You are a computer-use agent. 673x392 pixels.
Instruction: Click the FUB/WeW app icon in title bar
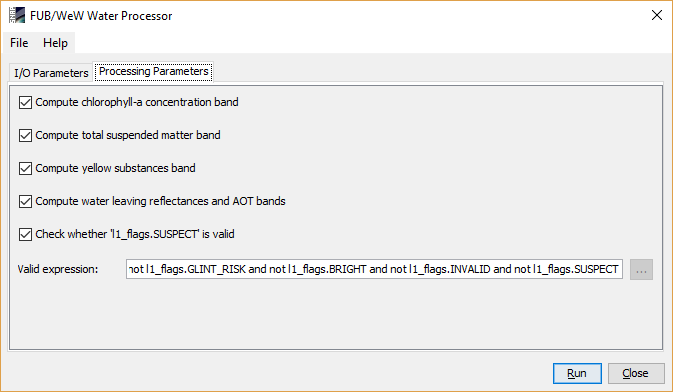point(17,15)
